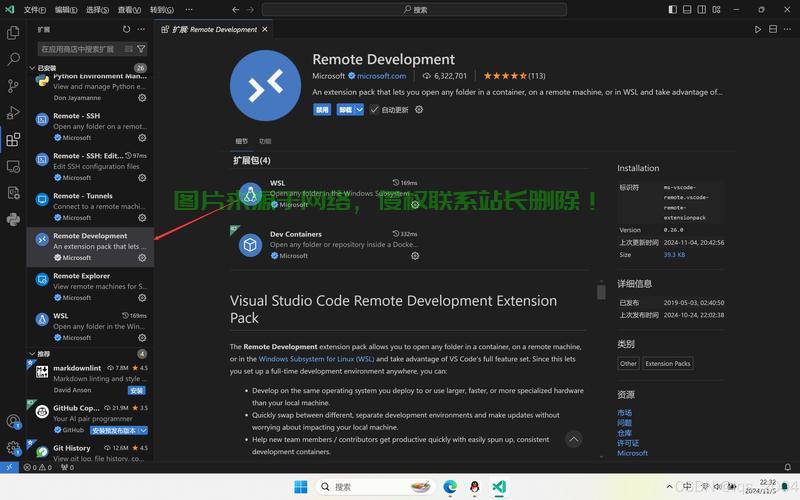Close the Remote Development editor tab
This screenshot has height=500, width=800.
pos(265,30)
